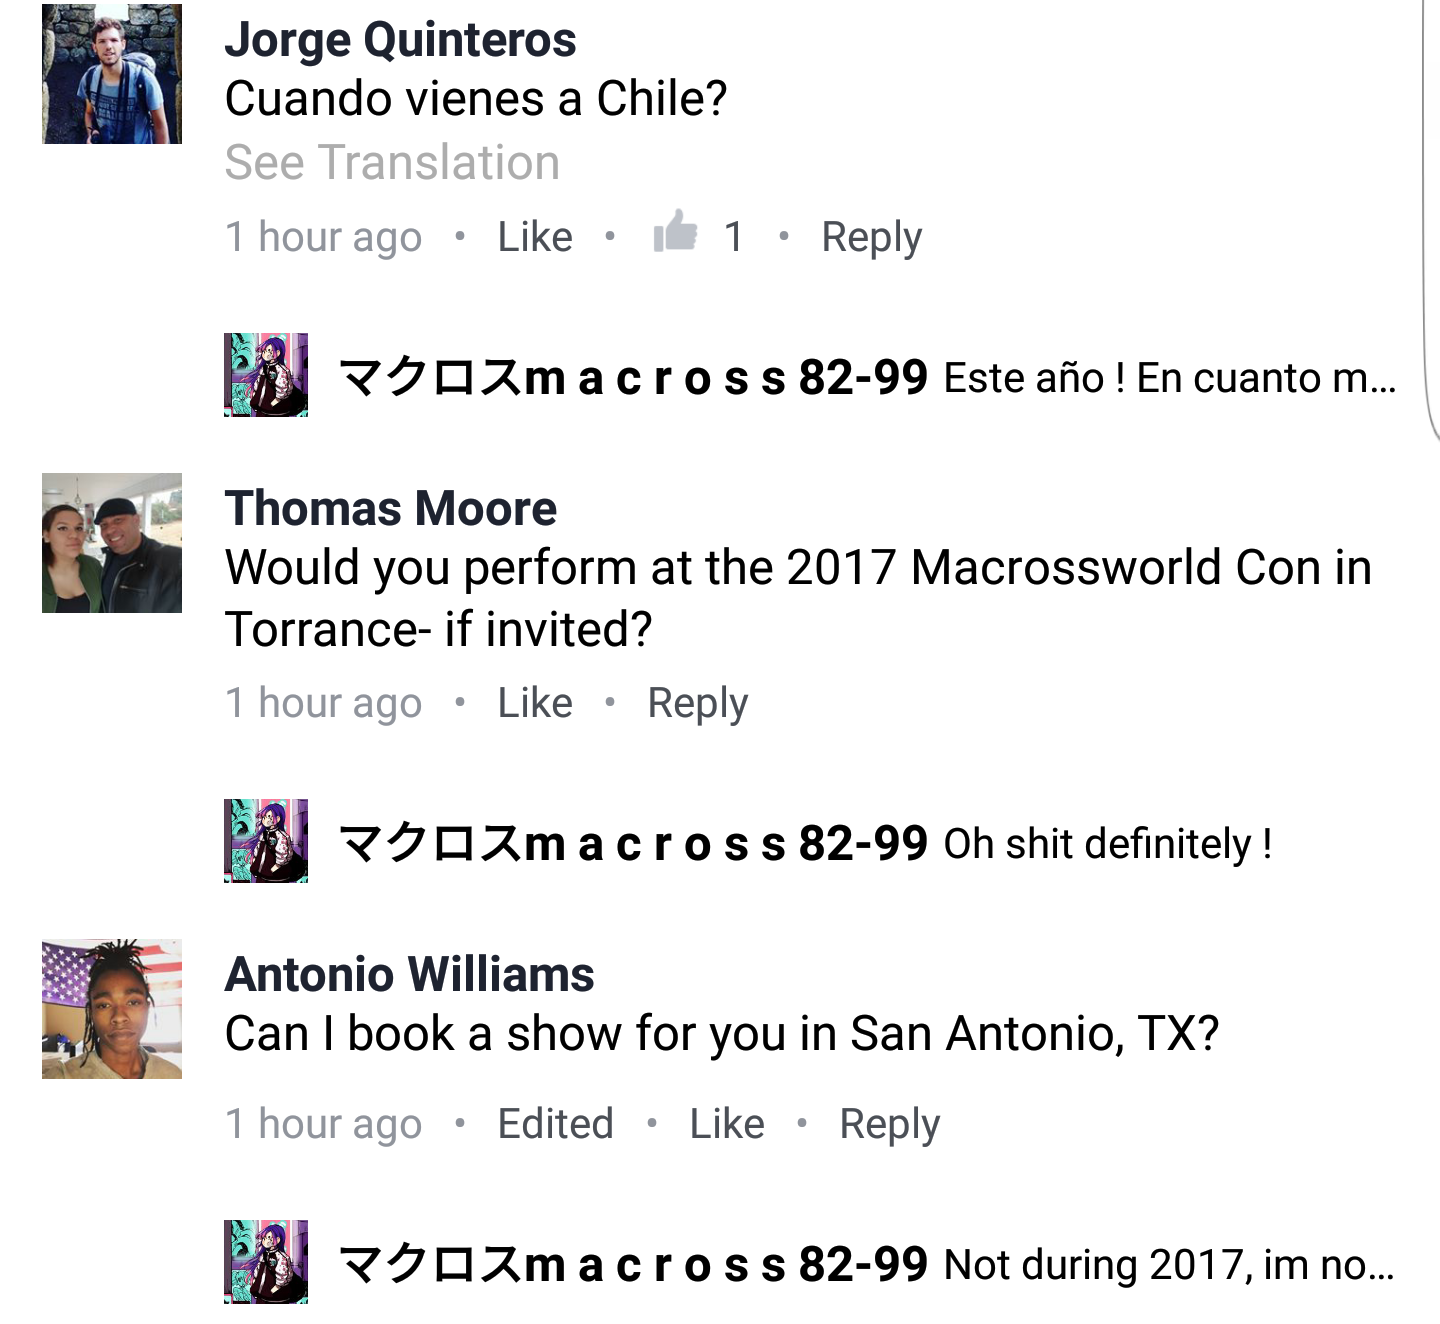Open Antonio Williams' profile picture

click(x=112, y=1009)
